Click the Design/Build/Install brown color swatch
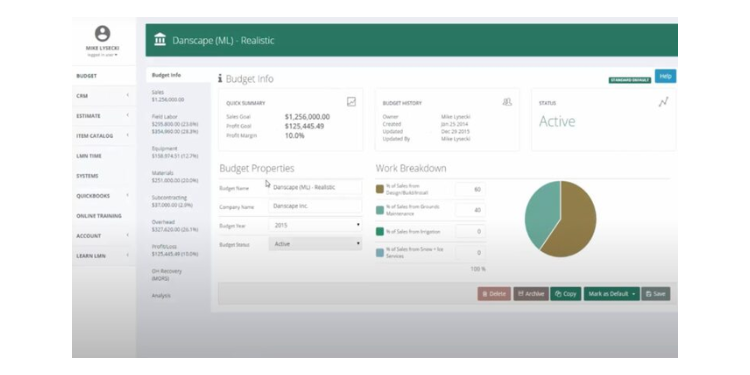This screenshot has height=375, width=750. click(x=380, y=189)
